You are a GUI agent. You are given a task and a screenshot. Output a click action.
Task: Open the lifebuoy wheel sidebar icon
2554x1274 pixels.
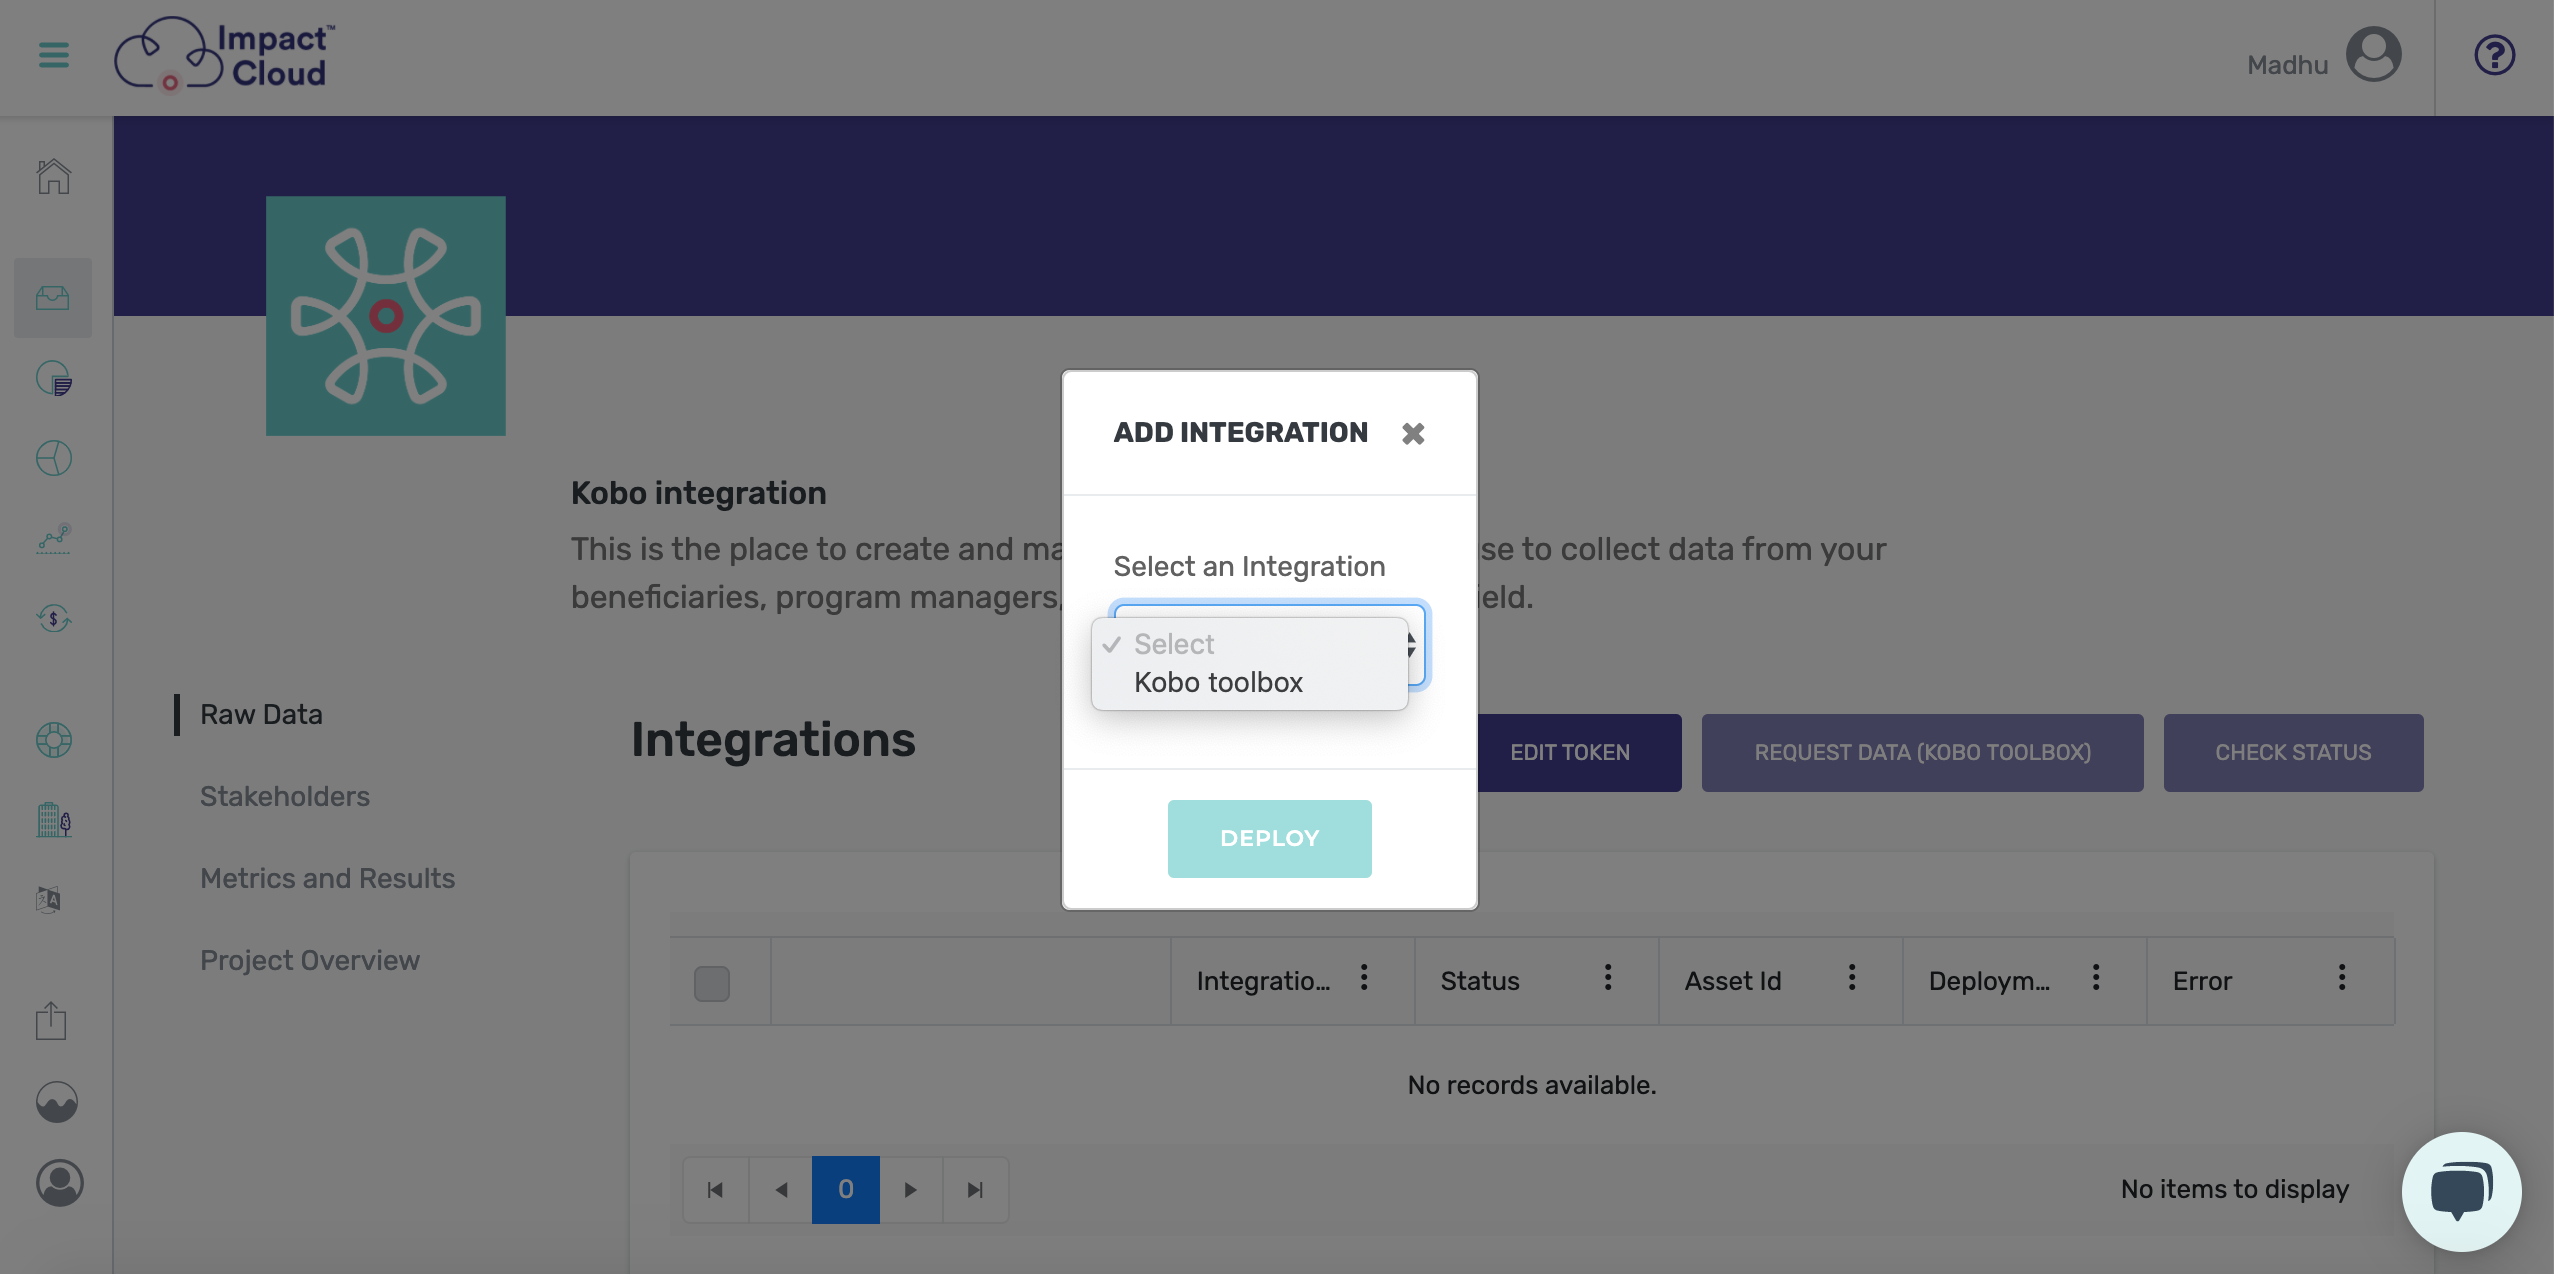point(54,740)
